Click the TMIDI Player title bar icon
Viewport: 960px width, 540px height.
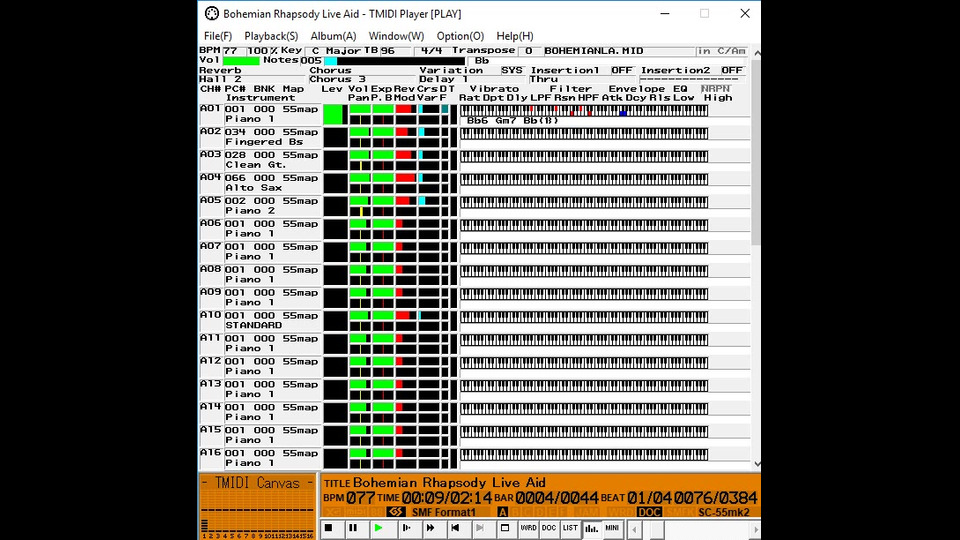tap(211, 13)
